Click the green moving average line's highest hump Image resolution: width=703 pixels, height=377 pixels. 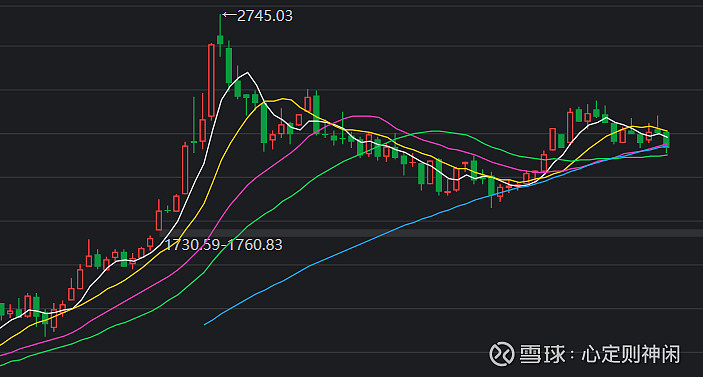click(x=434, y=131)
